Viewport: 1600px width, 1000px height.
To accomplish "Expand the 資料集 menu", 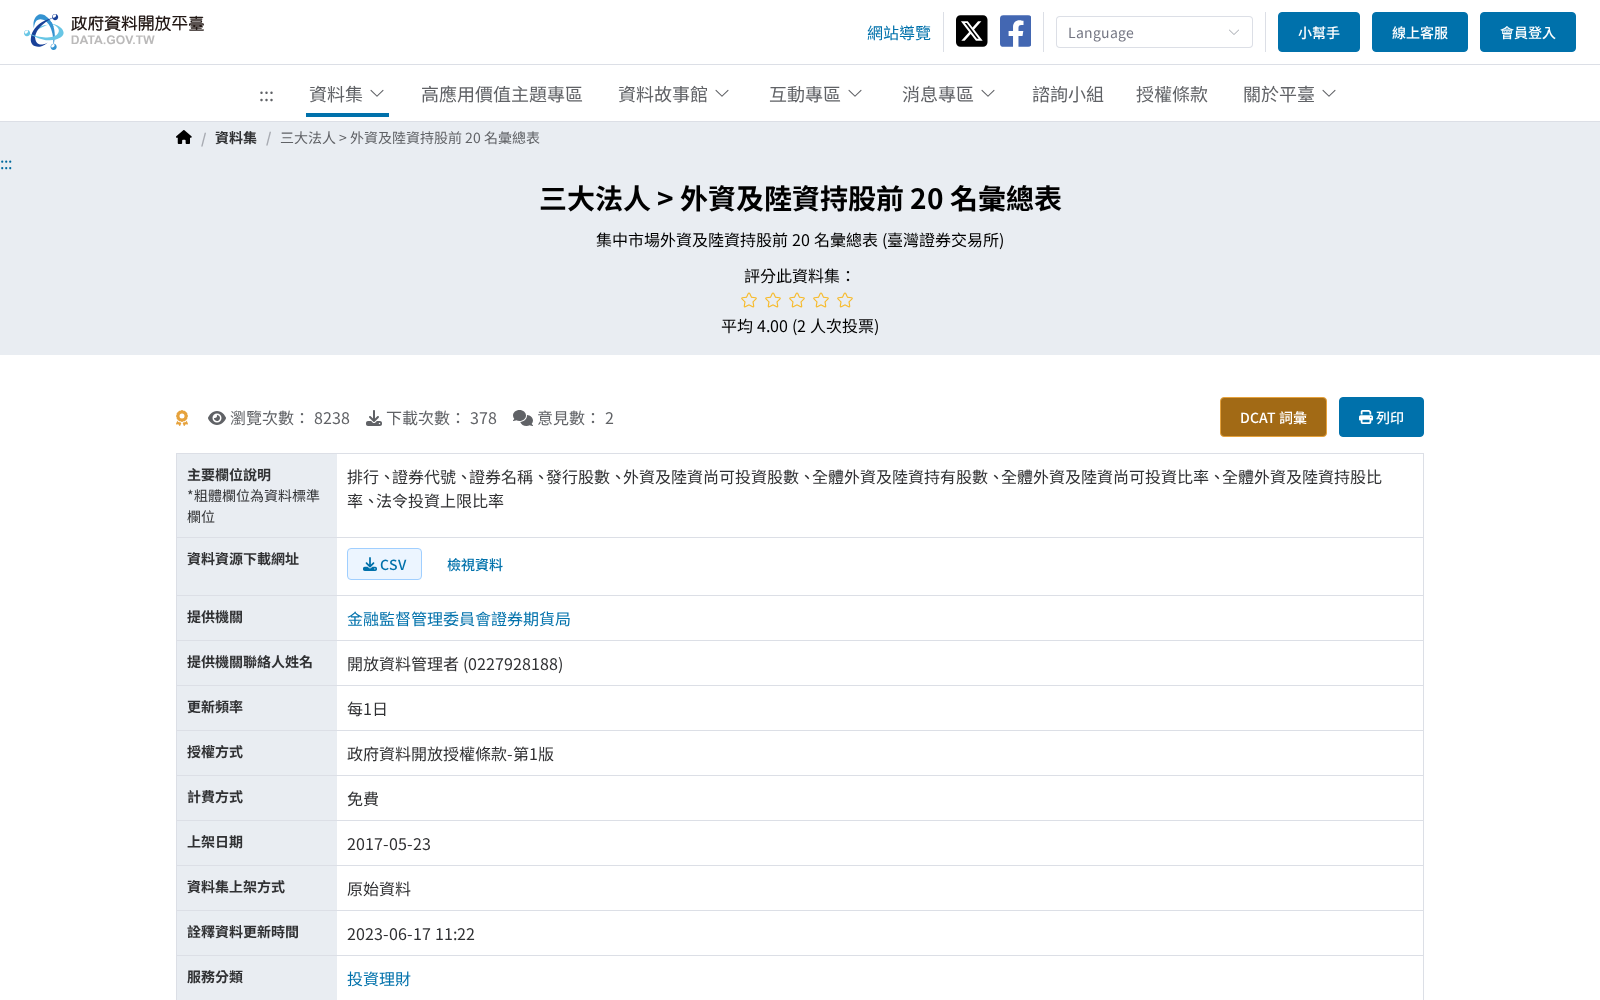I will 347,94.
